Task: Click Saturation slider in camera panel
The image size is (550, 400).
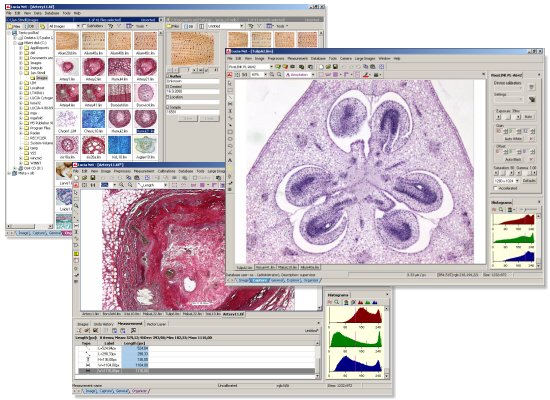Action: tap(504, 173)
